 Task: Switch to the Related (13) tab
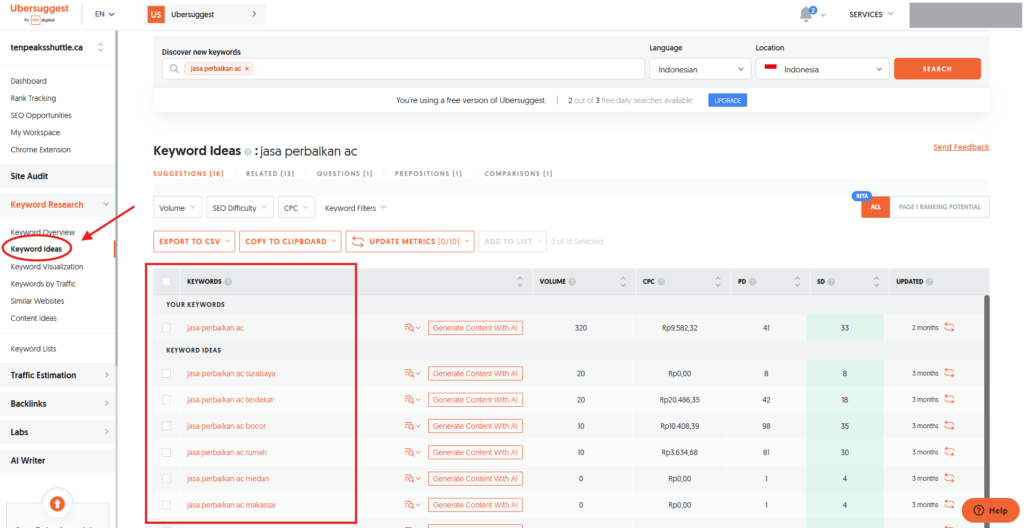click(270, 174)
